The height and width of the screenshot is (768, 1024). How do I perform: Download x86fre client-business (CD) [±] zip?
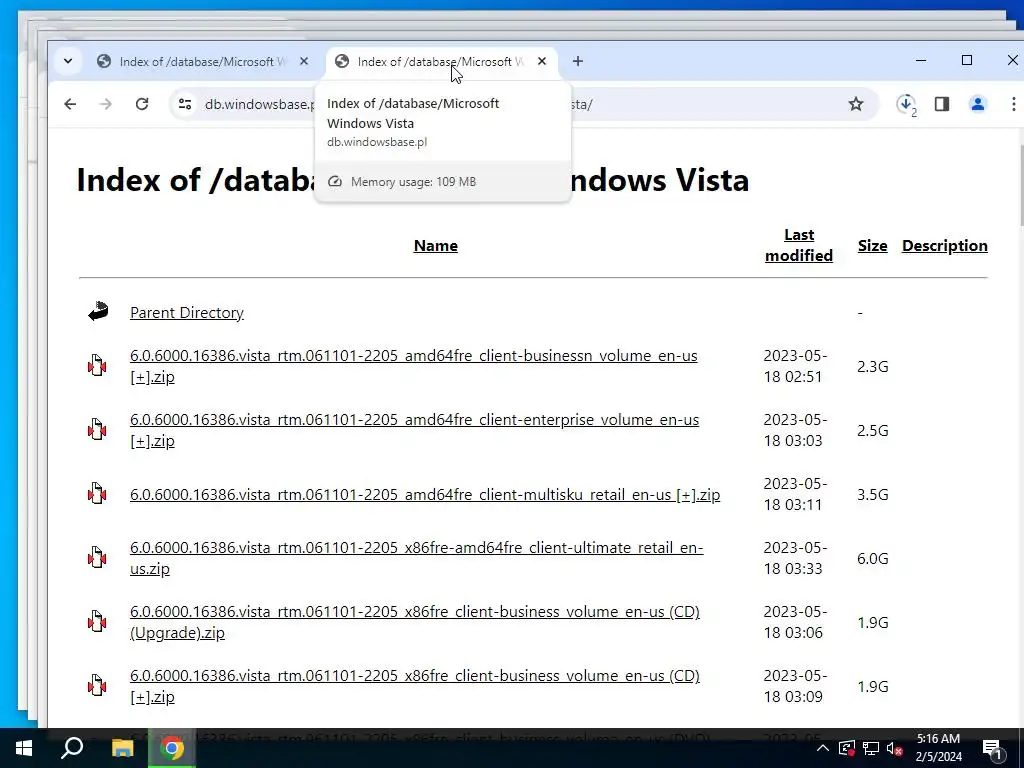click(x=415, y=686)
